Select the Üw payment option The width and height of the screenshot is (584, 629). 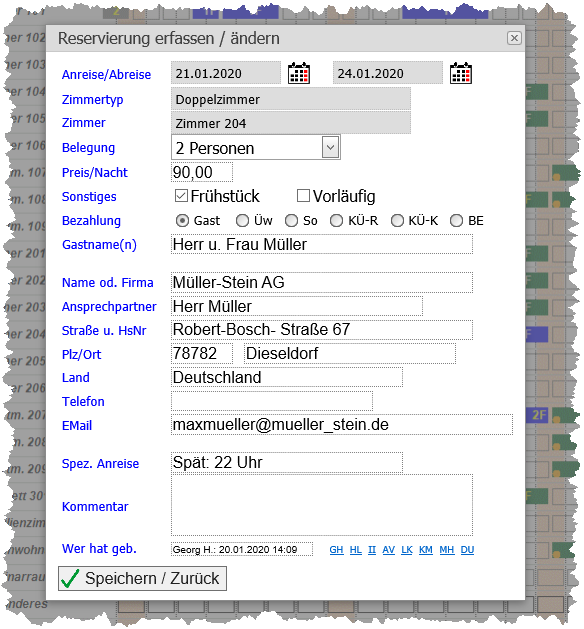click(x=242, y=221)
